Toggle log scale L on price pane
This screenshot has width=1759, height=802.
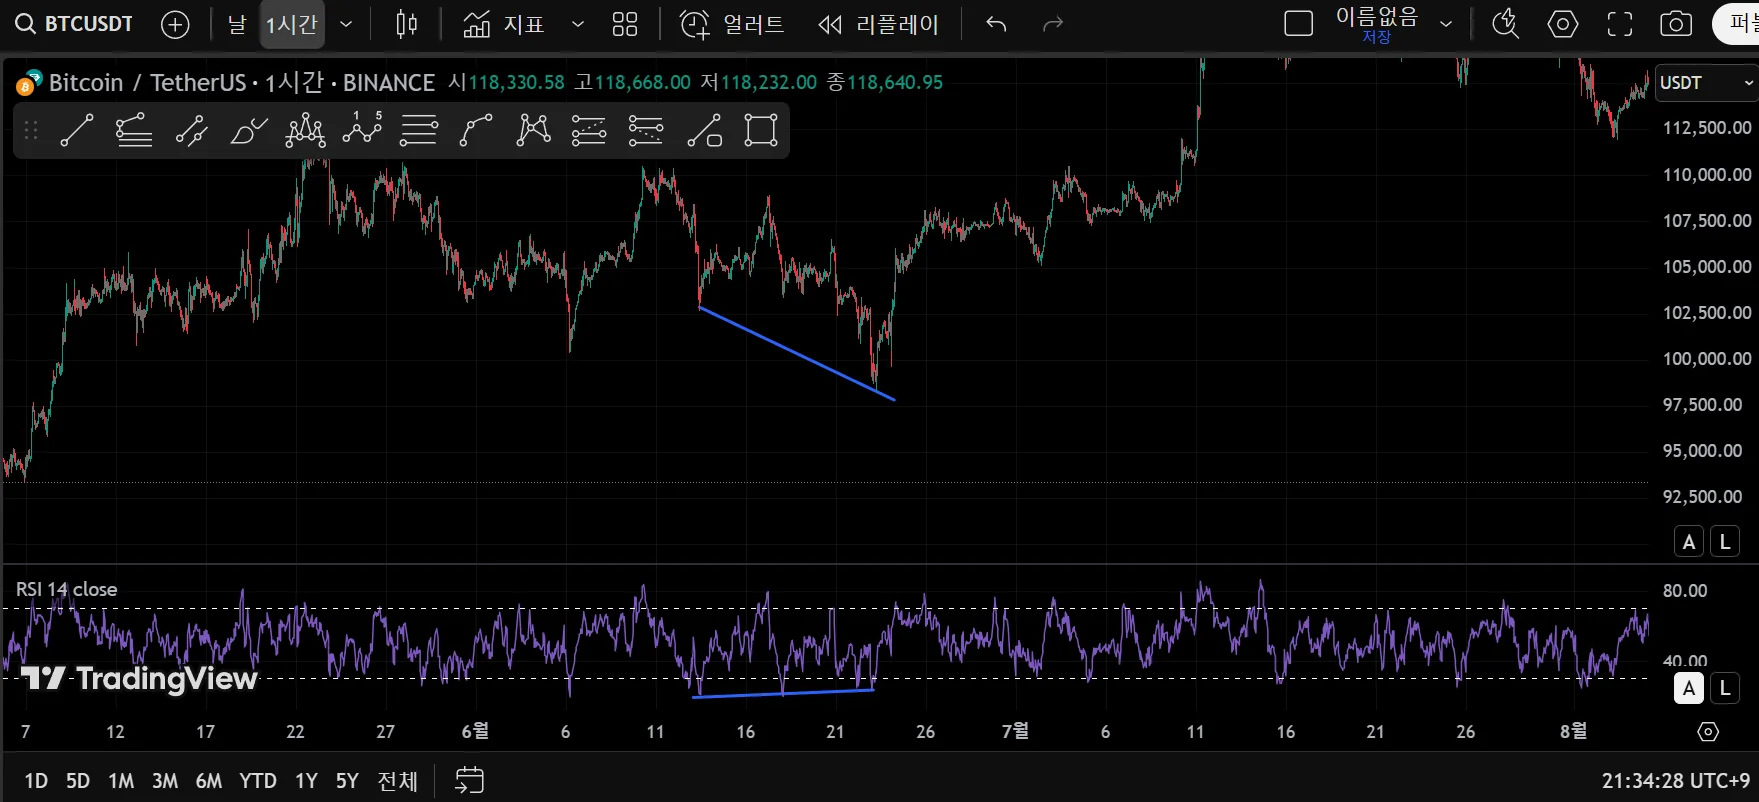tap(1725, 542)
